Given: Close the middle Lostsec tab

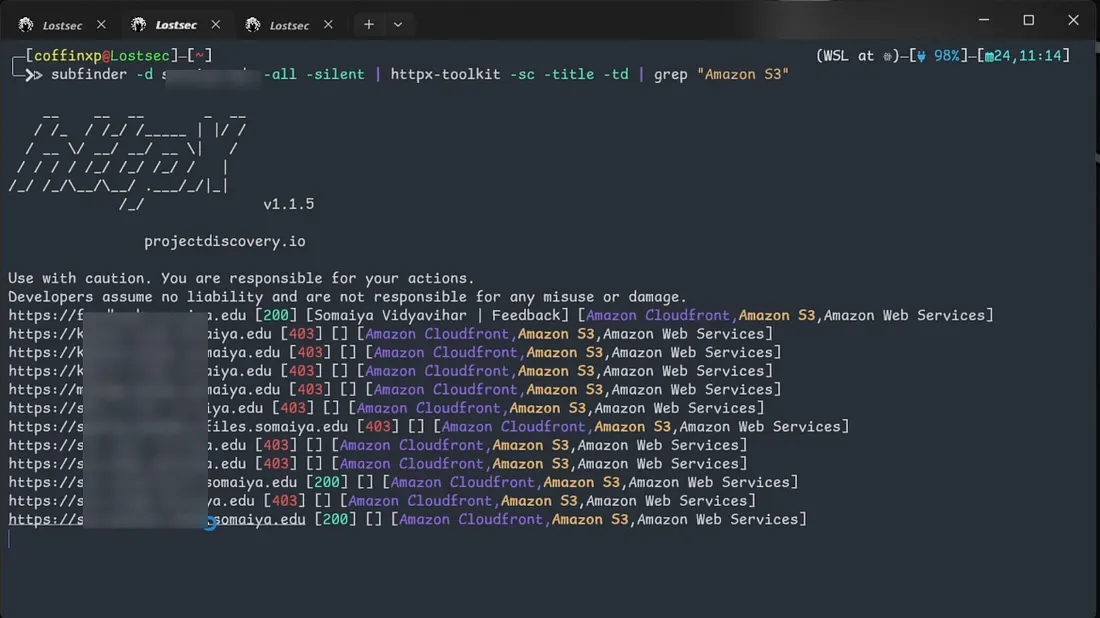Looking at the screenshot, I should (215, 25).
